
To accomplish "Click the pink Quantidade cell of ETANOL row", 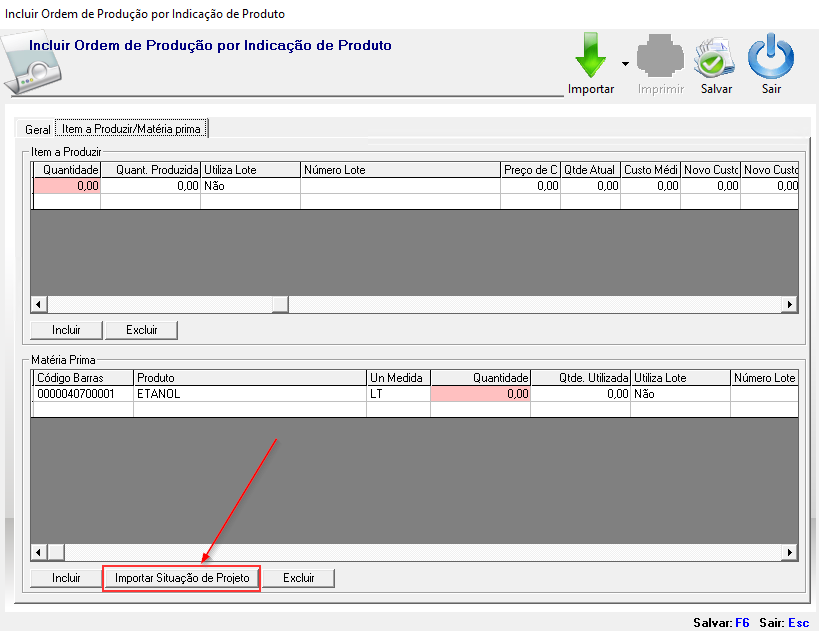I will tap(481, 394).
